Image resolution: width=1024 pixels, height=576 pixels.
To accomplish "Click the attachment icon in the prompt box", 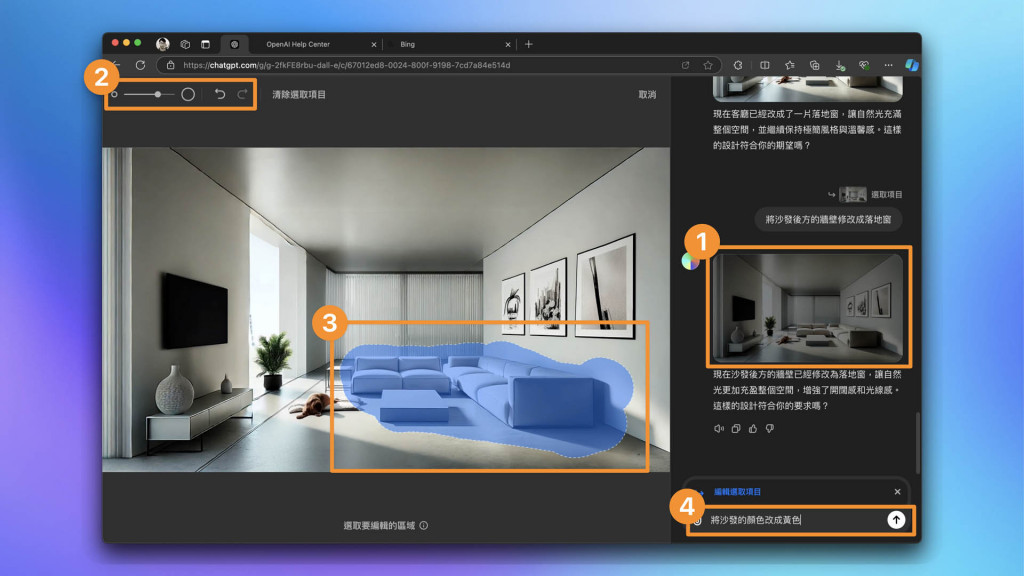I will (x=697, y=520).
